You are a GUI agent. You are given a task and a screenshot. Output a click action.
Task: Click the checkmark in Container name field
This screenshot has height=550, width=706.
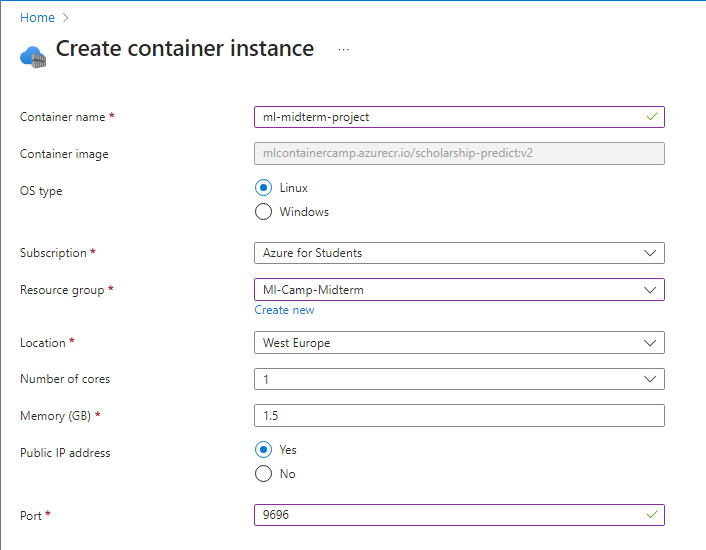[x=652, y=117]
